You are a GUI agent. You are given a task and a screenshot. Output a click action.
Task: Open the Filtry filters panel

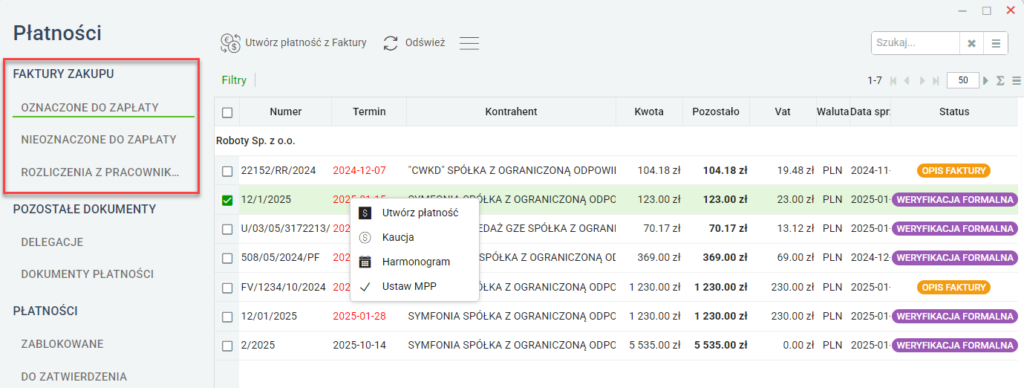pyautogui.click(x=234, y=80)
